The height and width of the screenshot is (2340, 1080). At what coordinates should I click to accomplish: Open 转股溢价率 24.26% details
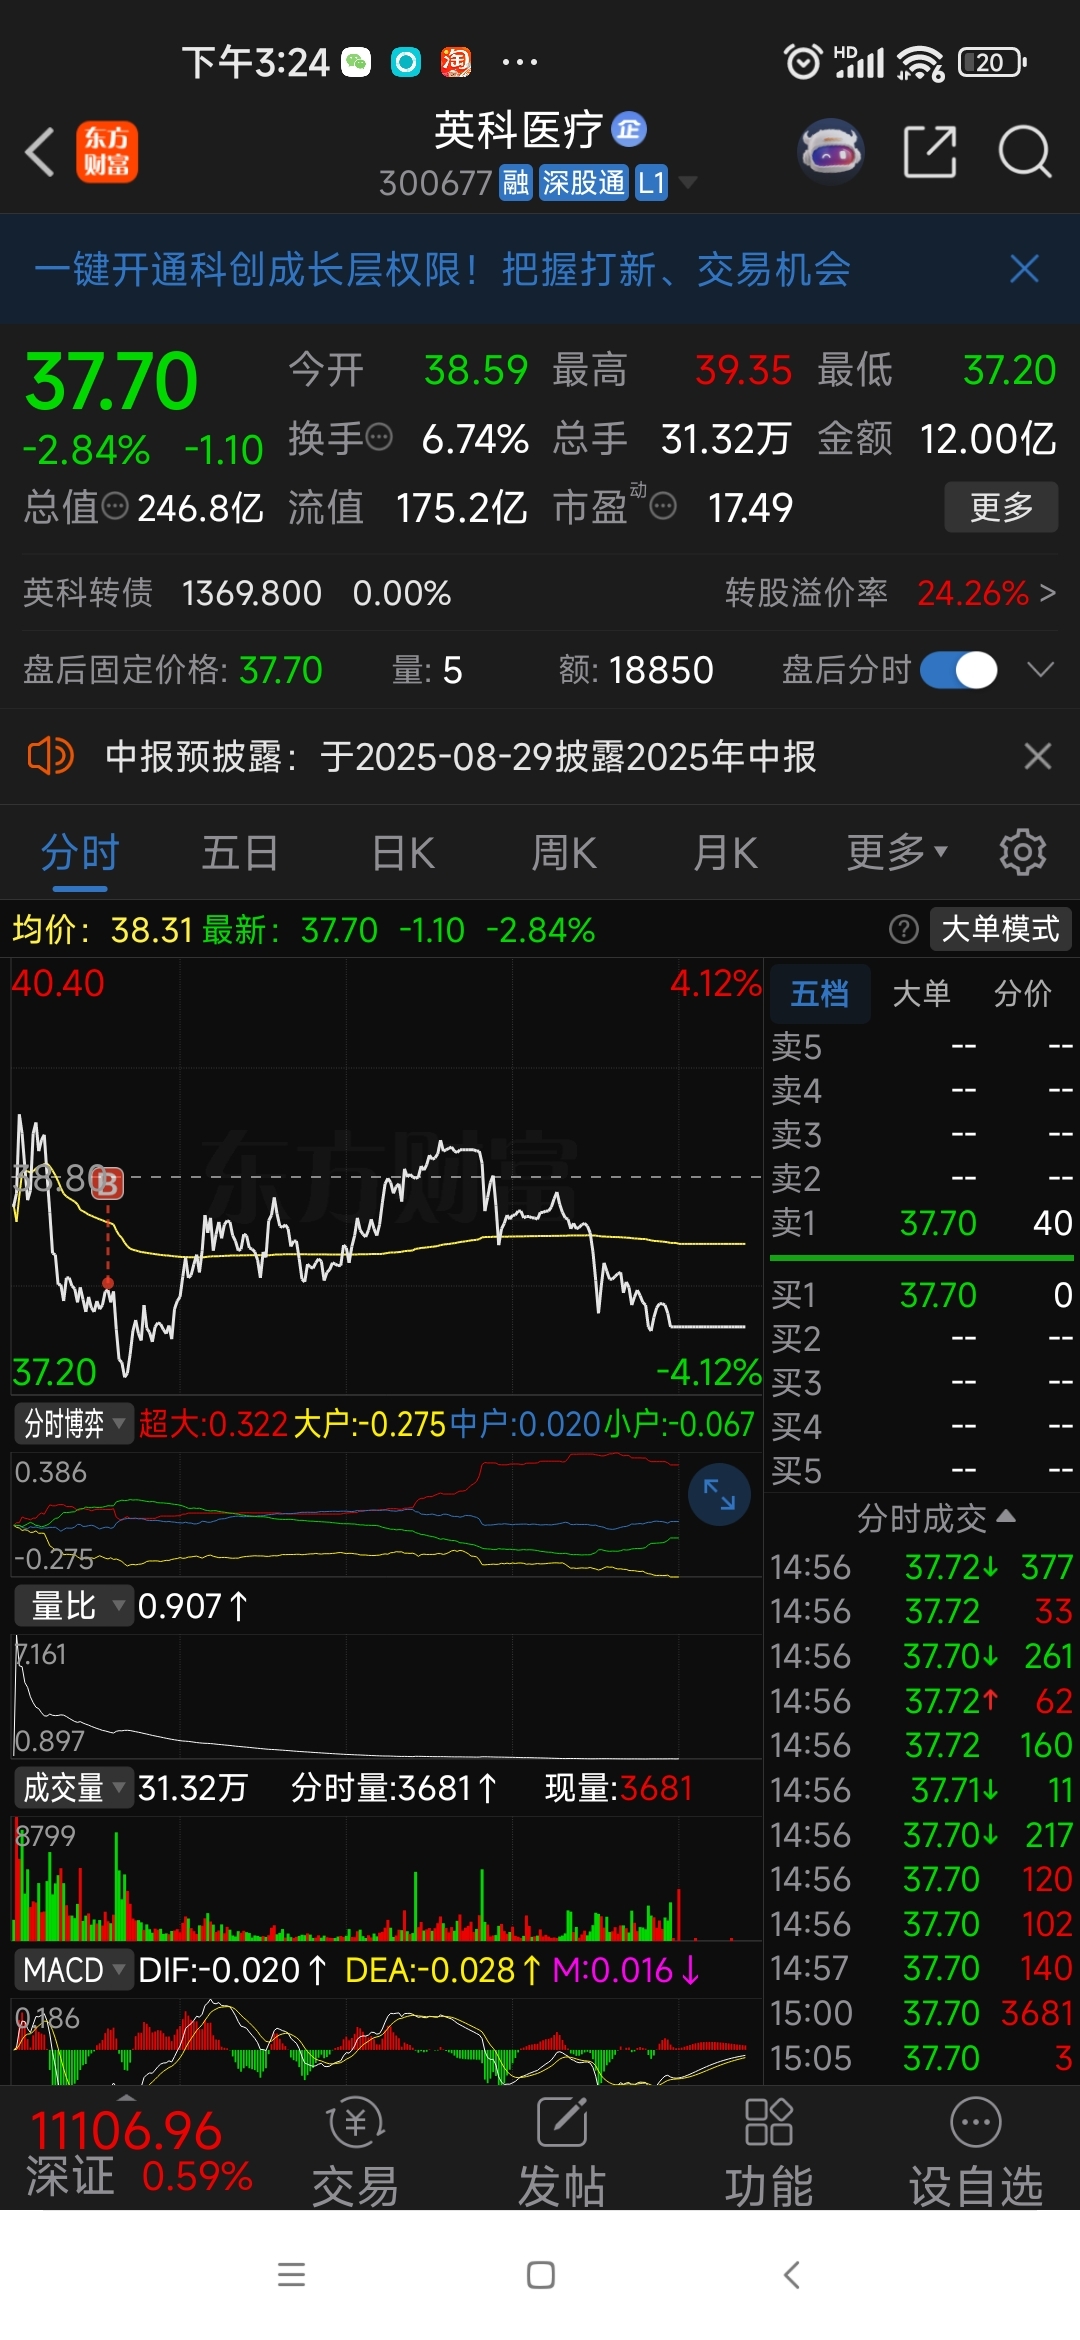pyautogui.click(x=890, y=592)
